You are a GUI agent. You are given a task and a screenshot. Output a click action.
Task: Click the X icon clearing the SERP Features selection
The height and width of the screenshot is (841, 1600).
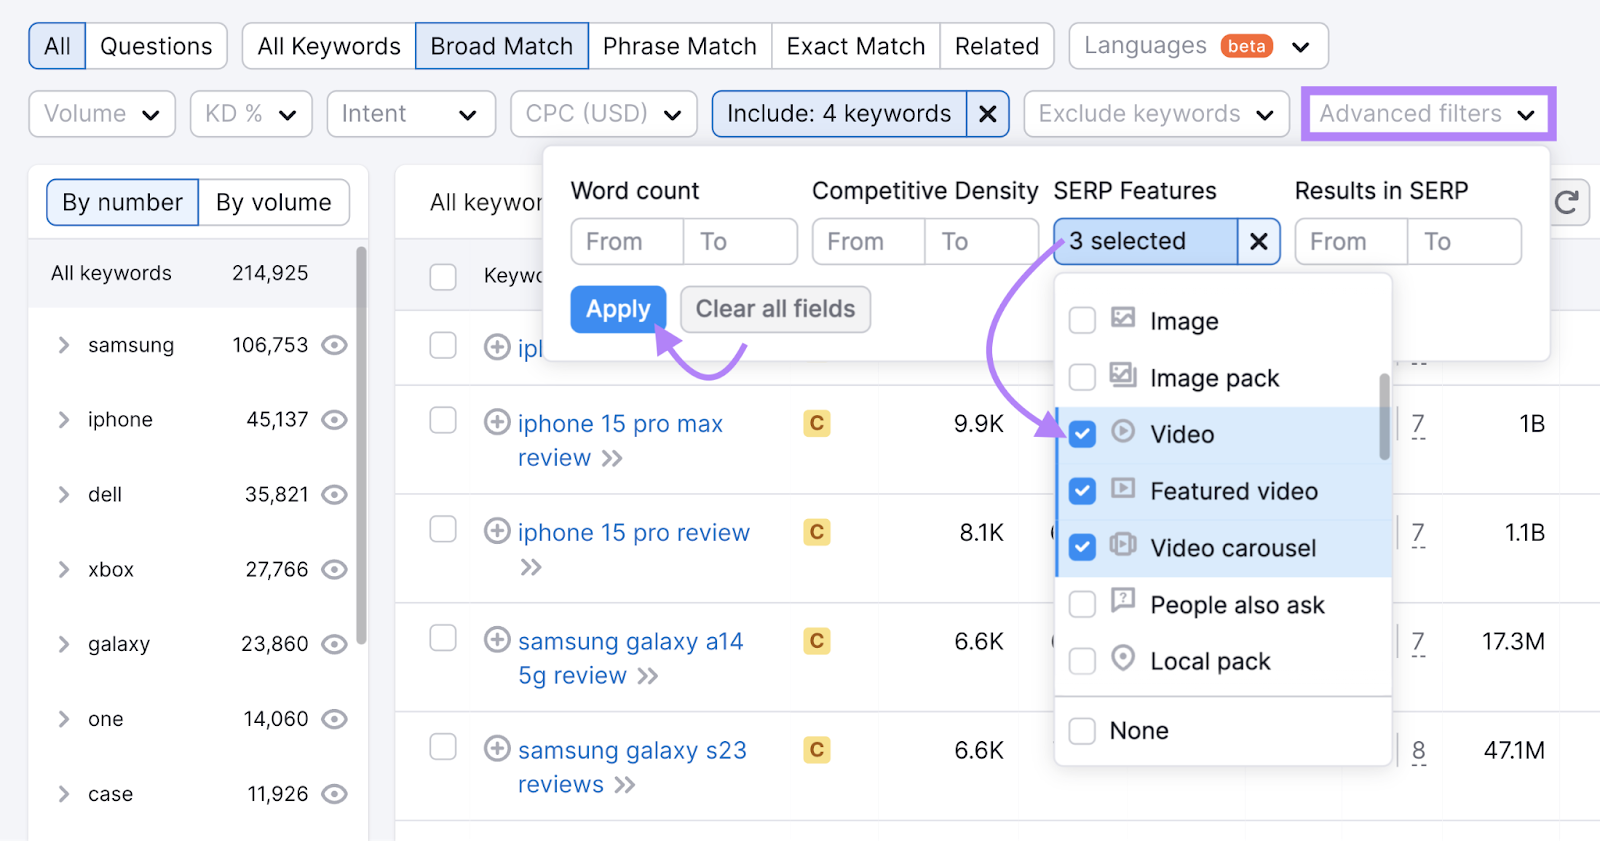click(1258, 241)
